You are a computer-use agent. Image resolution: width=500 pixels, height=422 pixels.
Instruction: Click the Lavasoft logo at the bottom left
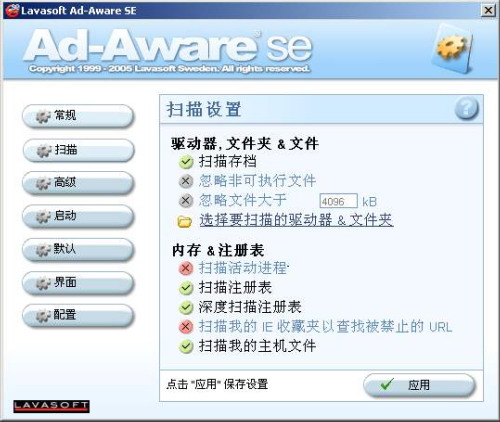click(51, 406)
